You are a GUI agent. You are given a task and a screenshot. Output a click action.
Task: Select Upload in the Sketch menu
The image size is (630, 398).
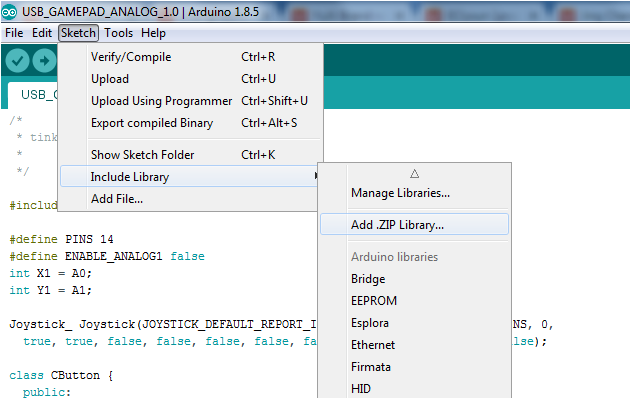191,79
